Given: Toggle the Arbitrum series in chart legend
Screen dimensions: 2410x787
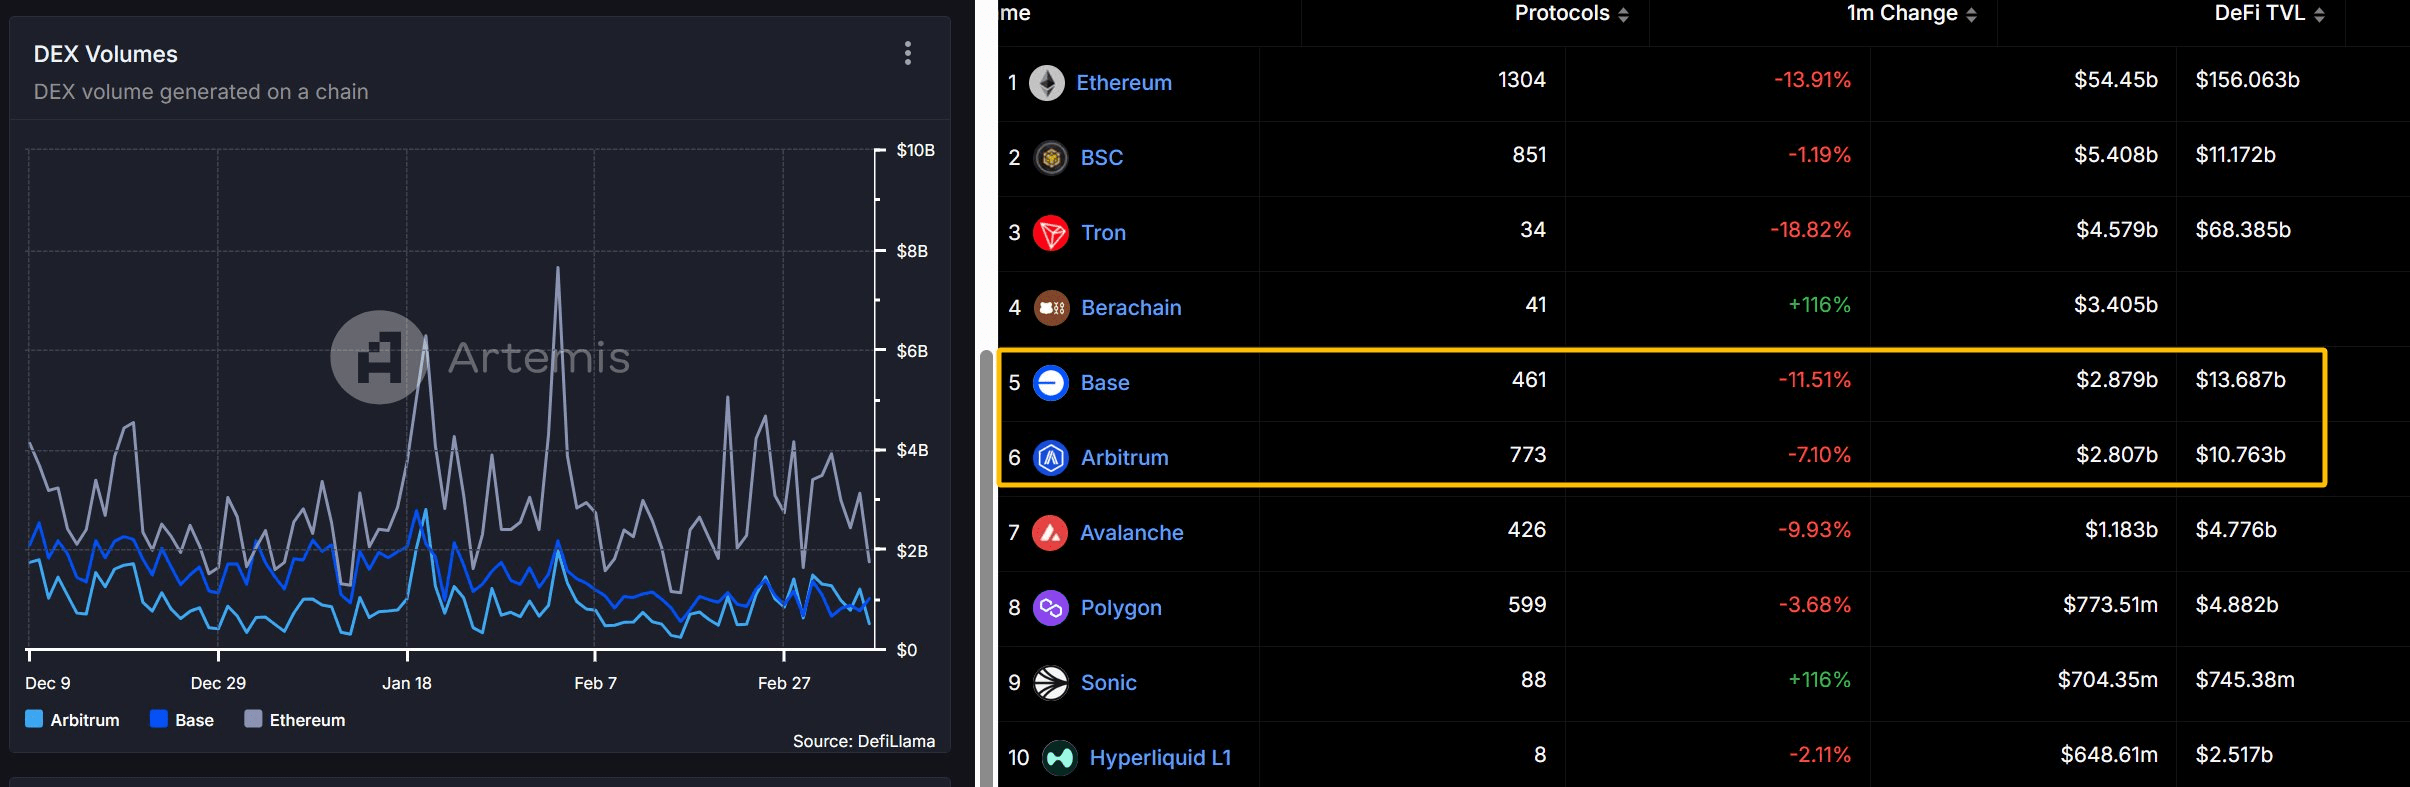Looking at the screenshot, I should (x=72, y=720).
